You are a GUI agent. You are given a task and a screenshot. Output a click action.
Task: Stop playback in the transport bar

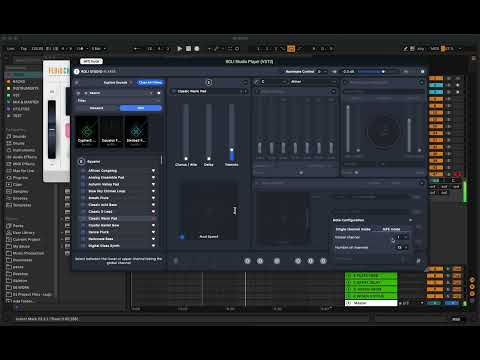188,49
